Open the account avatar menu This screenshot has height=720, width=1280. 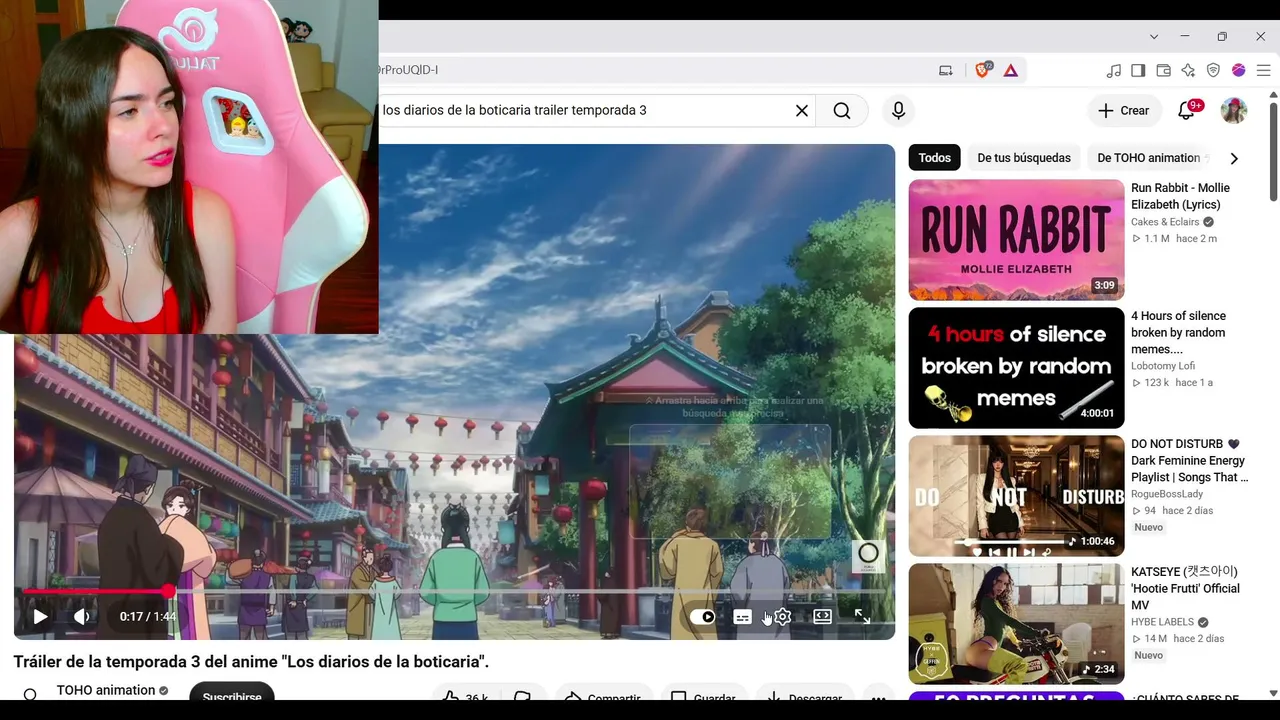[1234, 111]
